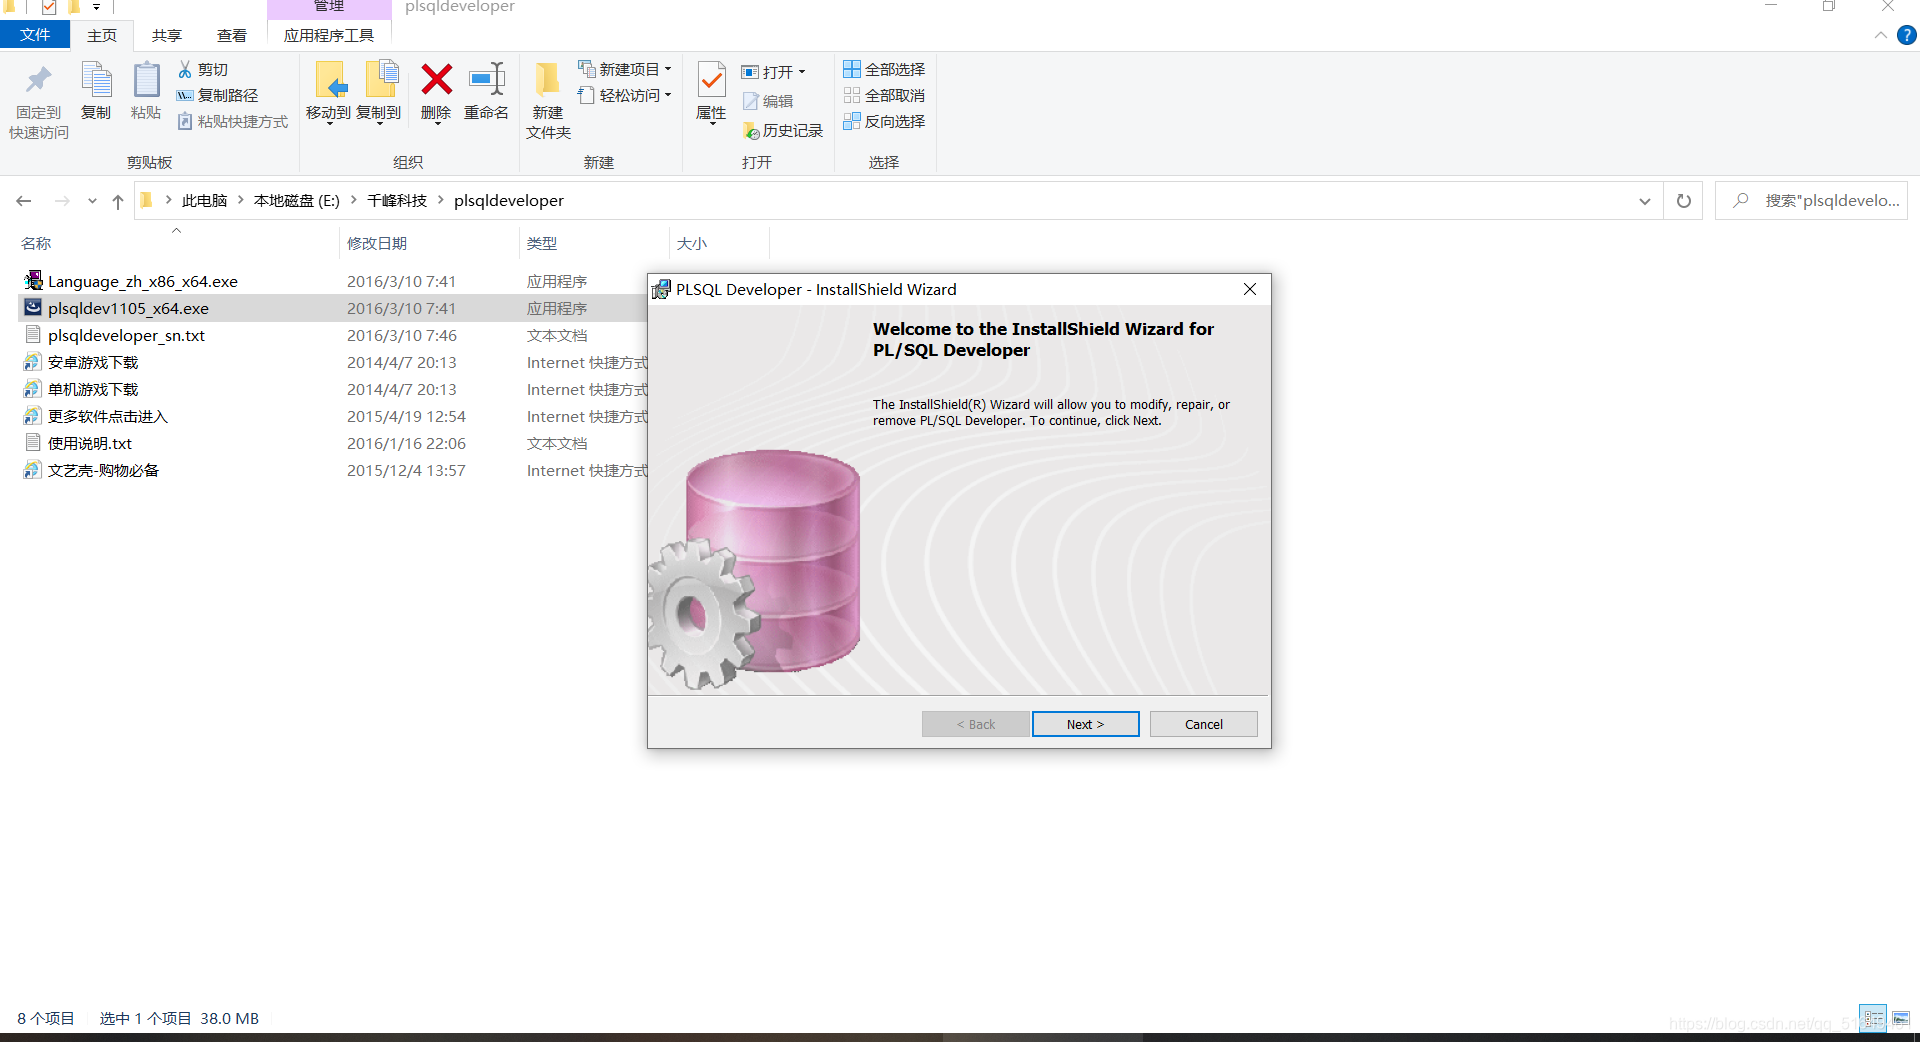The image size is (1920, 1042).
Task: Click History (历史记录) ribbon item
Action: 783,131
